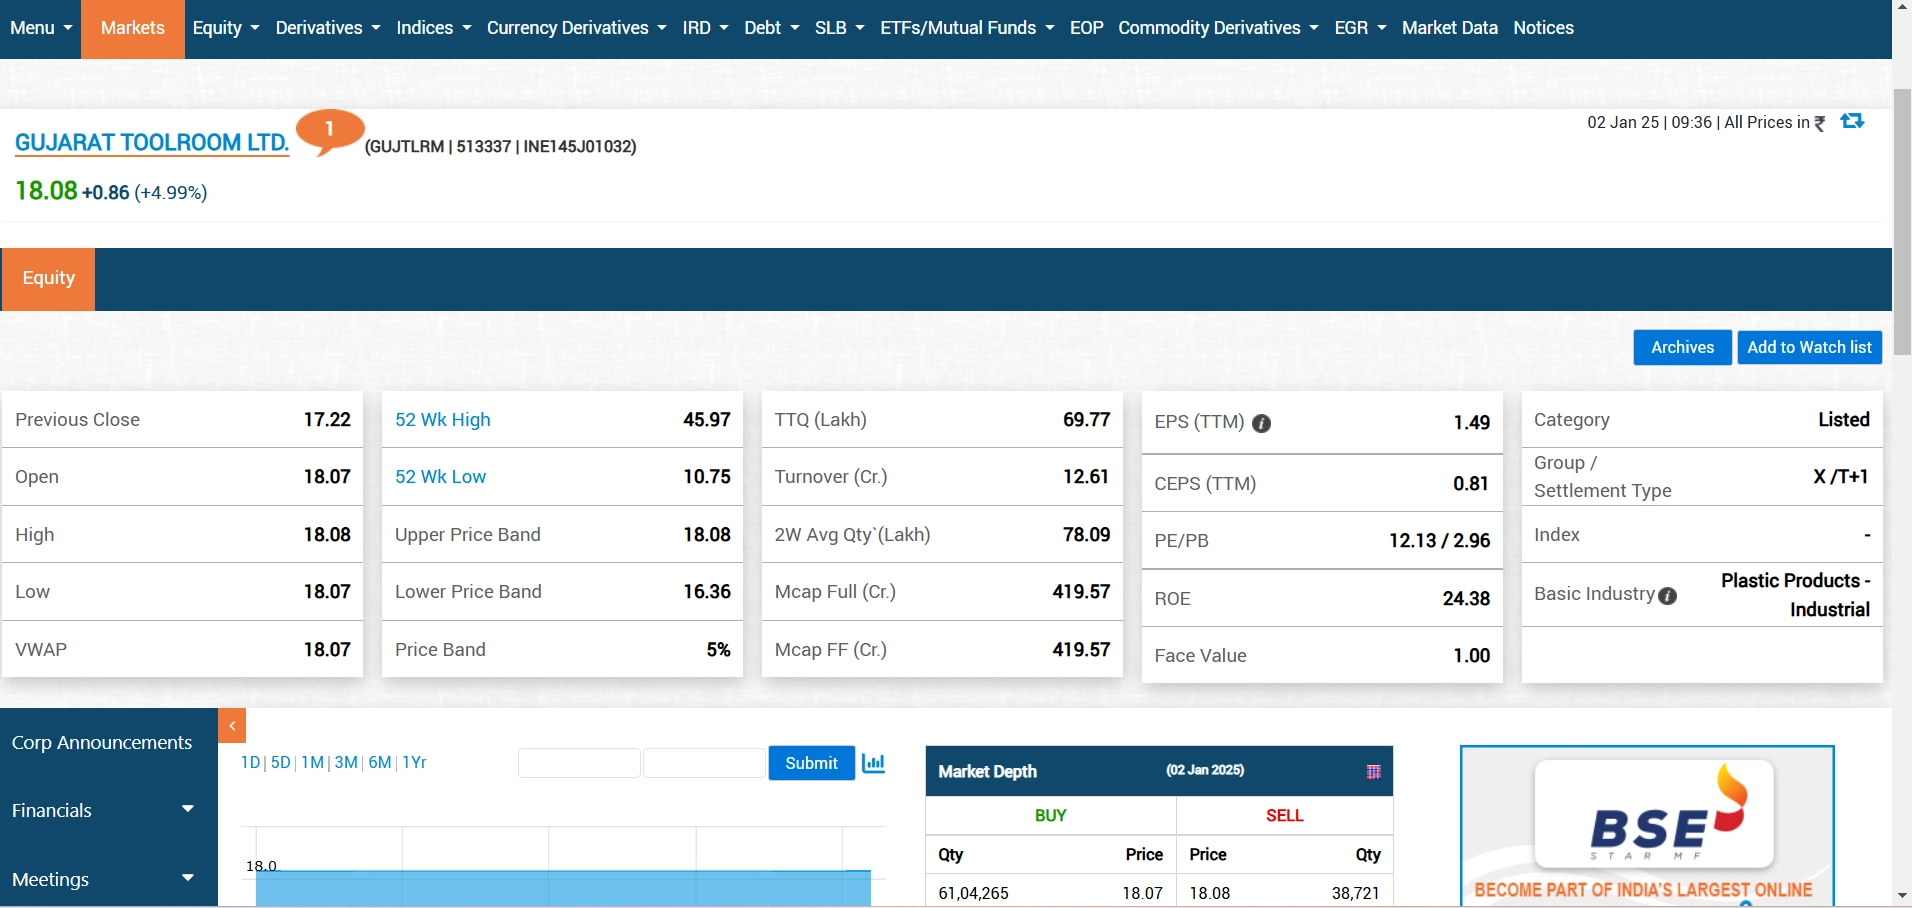
Task: Open the 52 Wk High link
Action: click(443, 420)
